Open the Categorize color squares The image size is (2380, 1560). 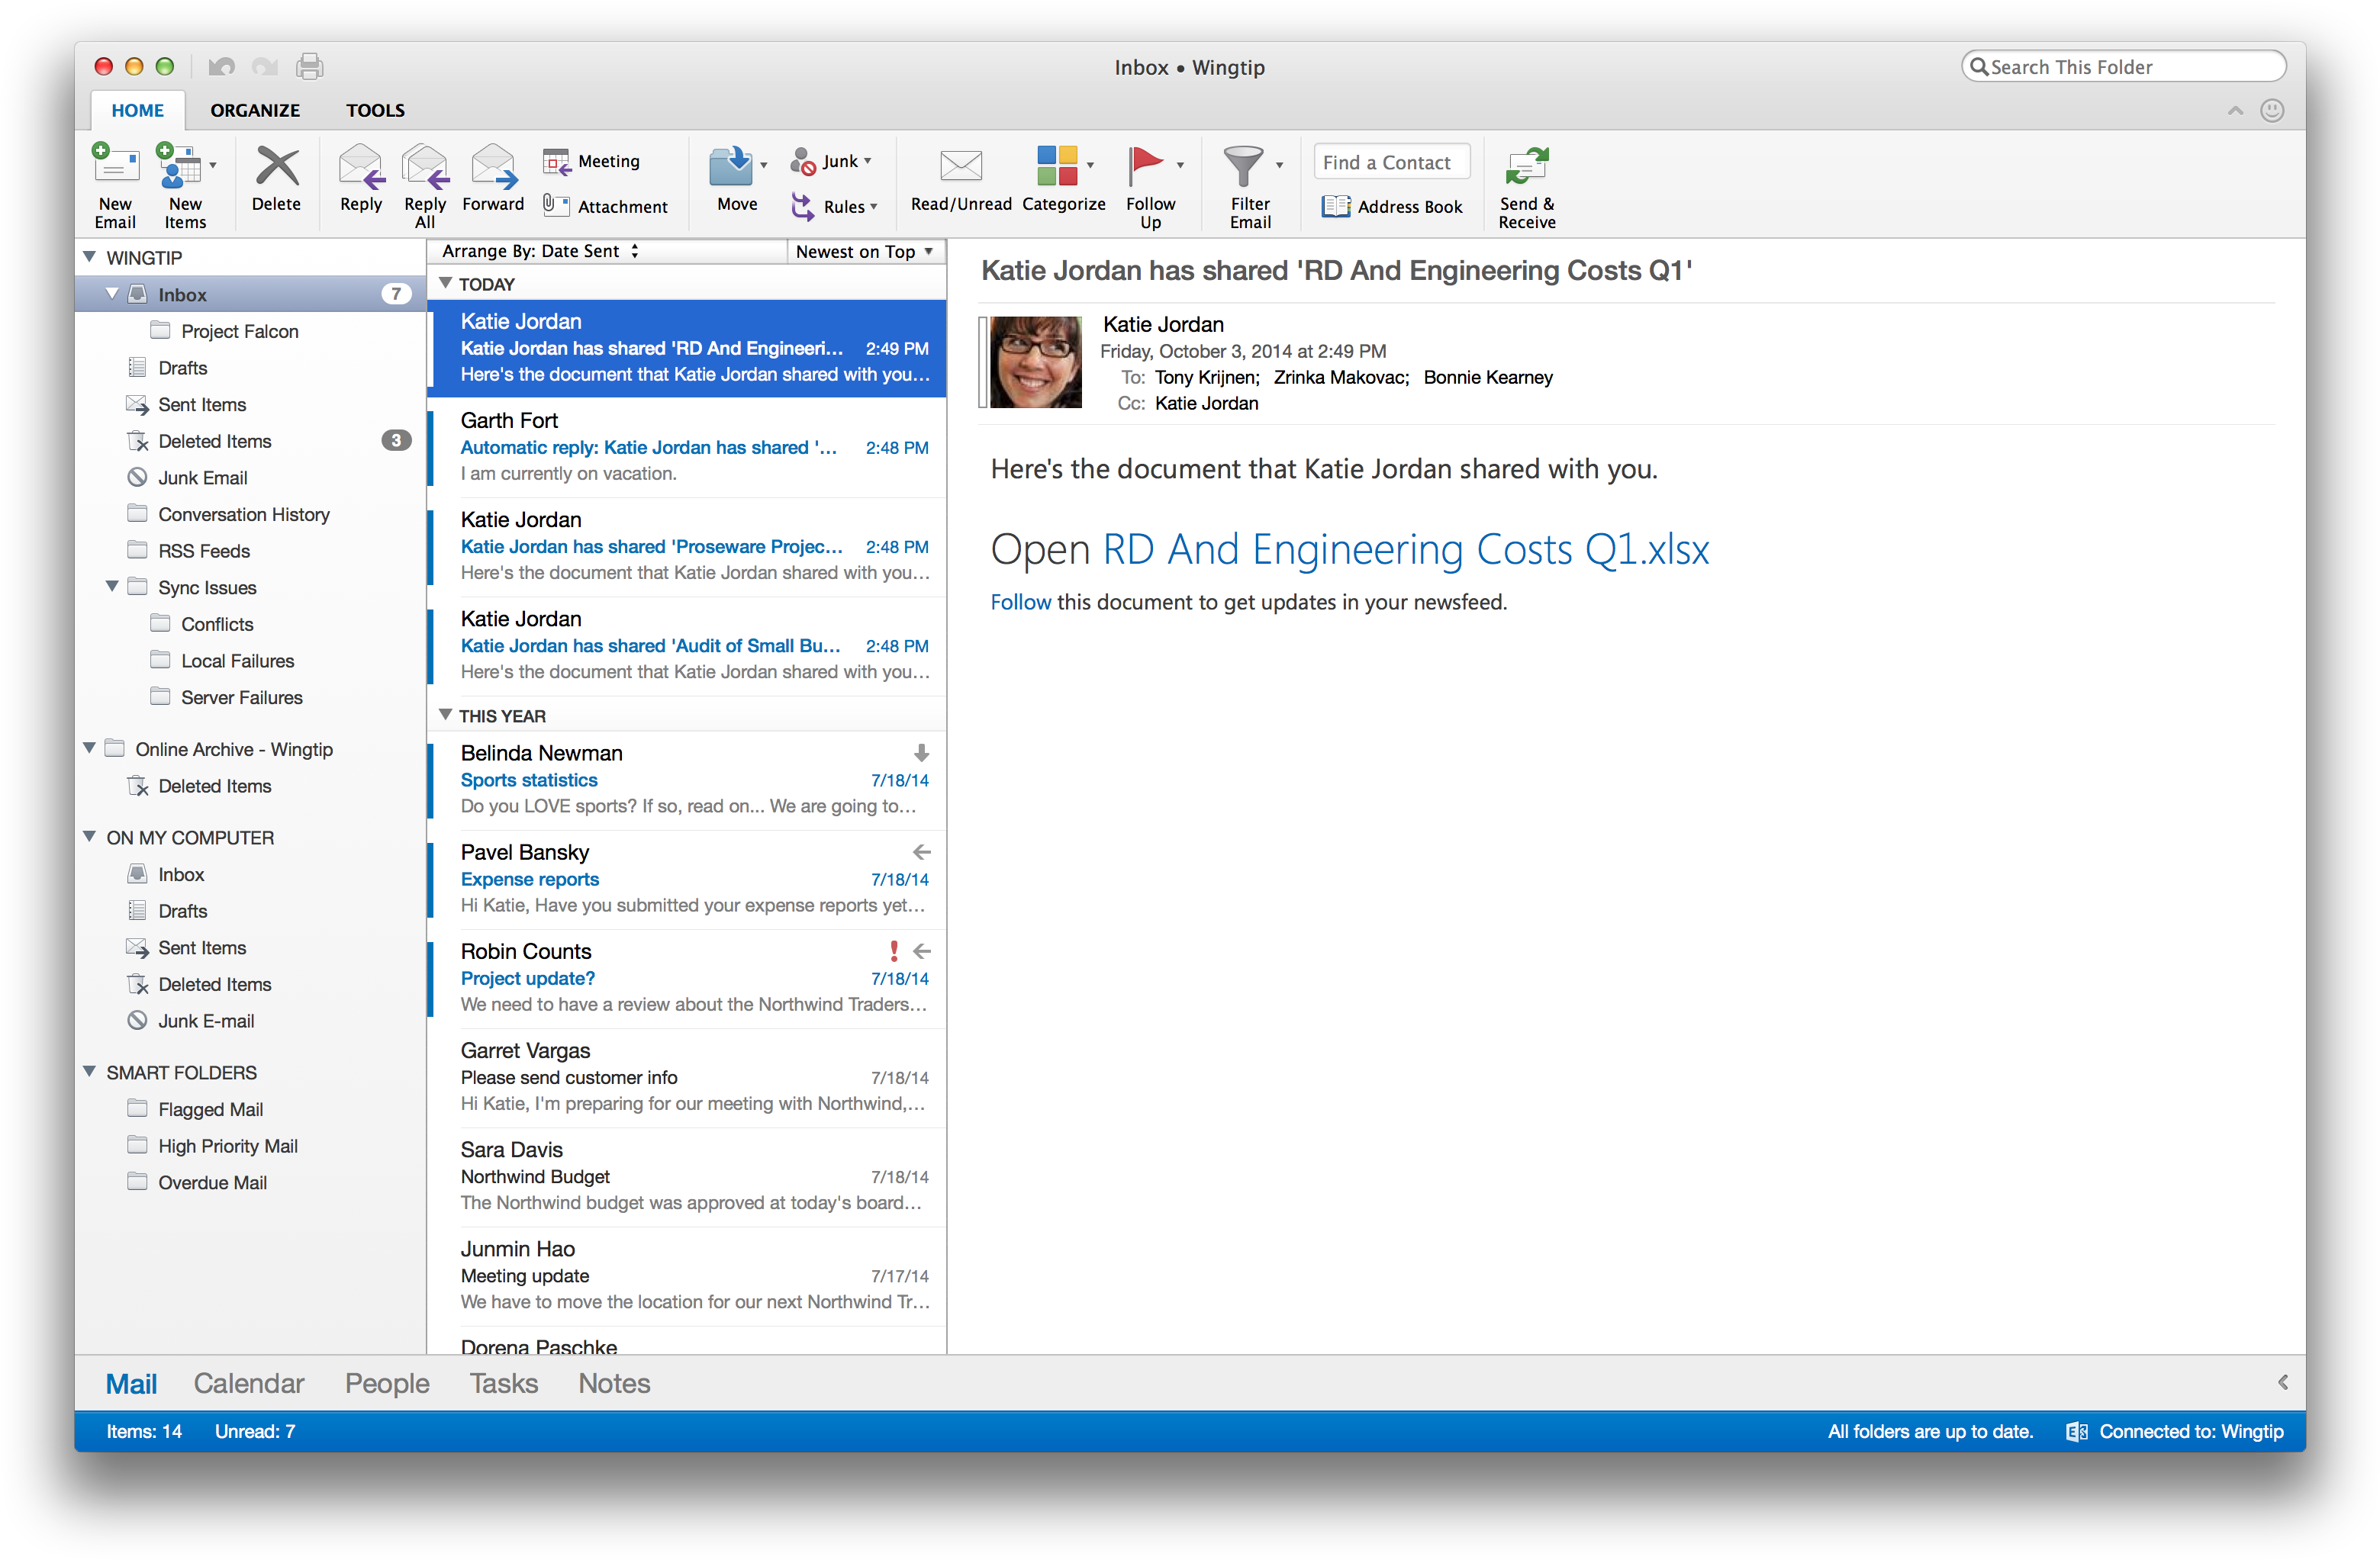coord(1056,166)
